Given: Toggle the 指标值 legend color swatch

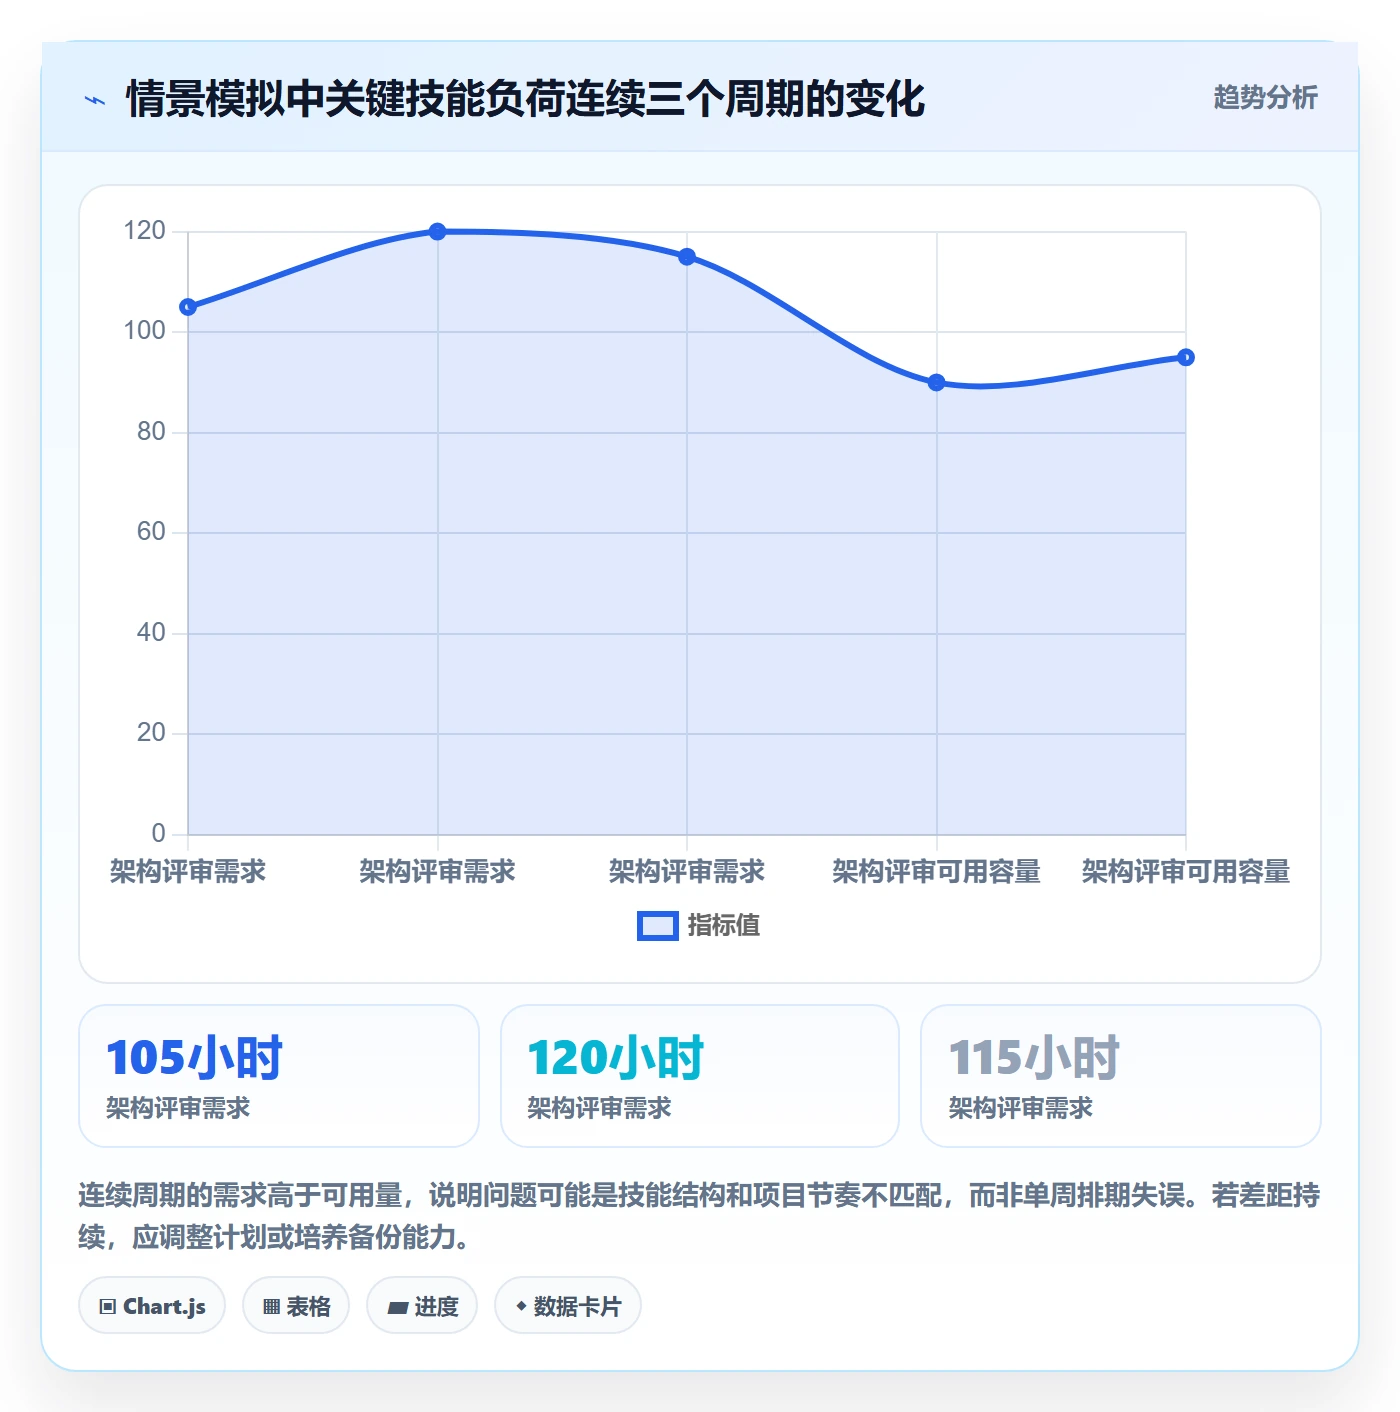Looking at the screenshot, I should point(658,926).
